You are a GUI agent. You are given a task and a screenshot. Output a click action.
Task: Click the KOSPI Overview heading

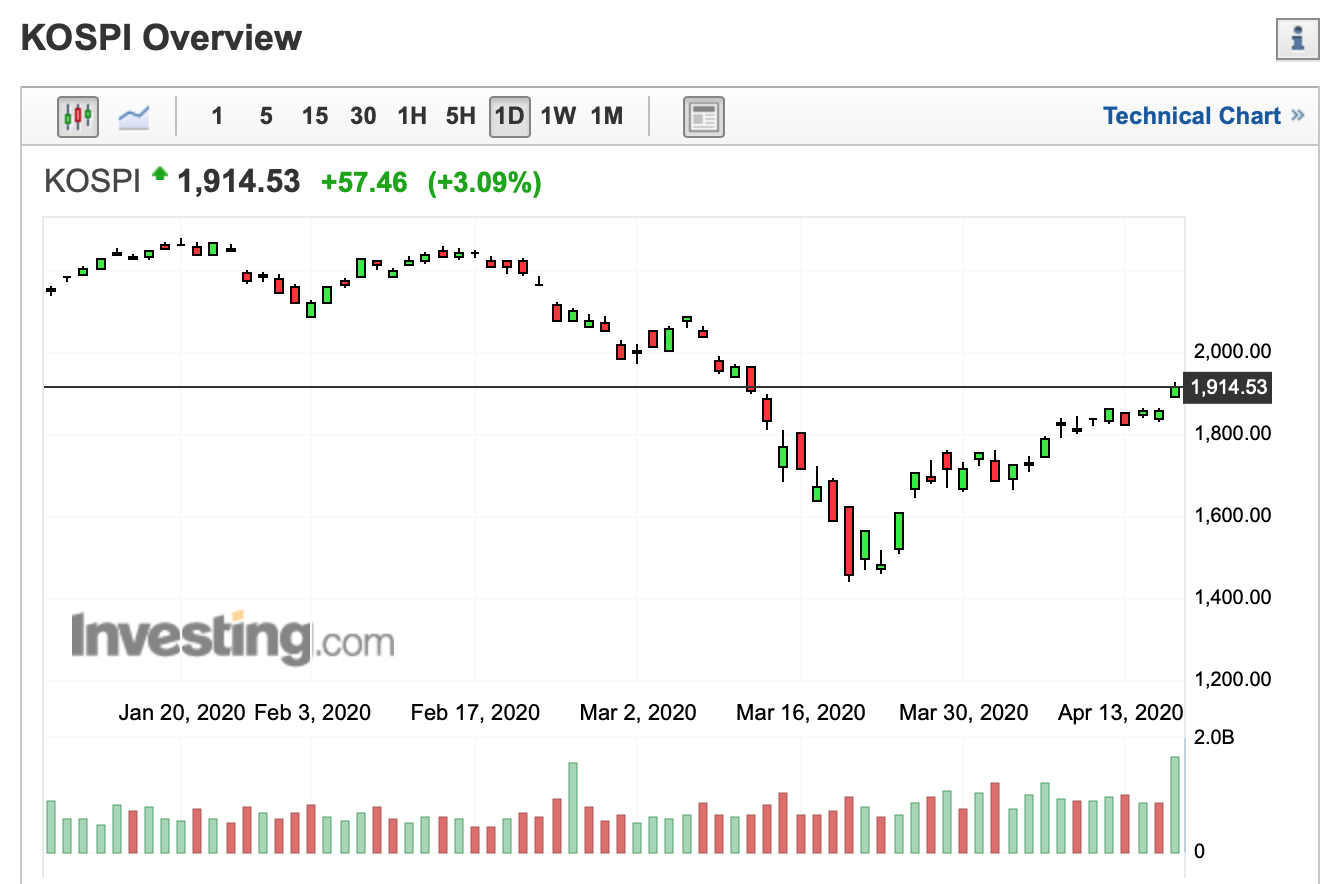[x=162, y=38]
